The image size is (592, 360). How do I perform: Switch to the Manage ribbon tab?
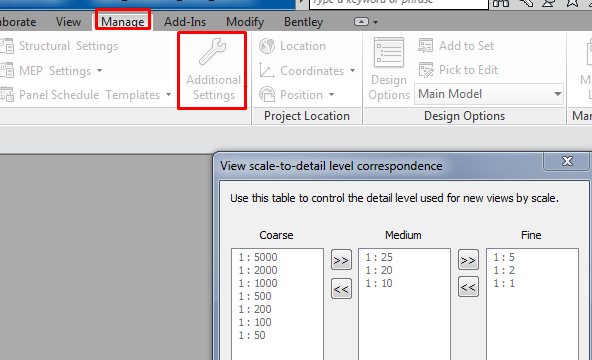[123, 22]
